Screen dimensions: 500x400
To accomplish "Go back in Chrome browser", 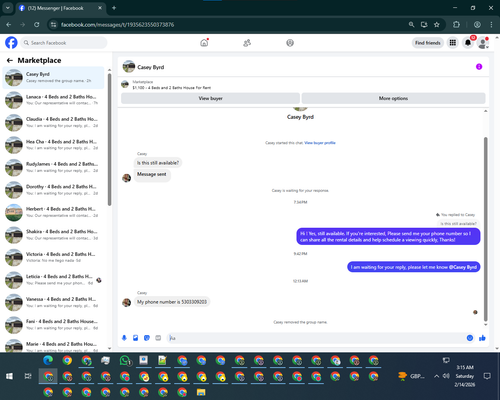I will pyautogui.click(x=9, y=25).
